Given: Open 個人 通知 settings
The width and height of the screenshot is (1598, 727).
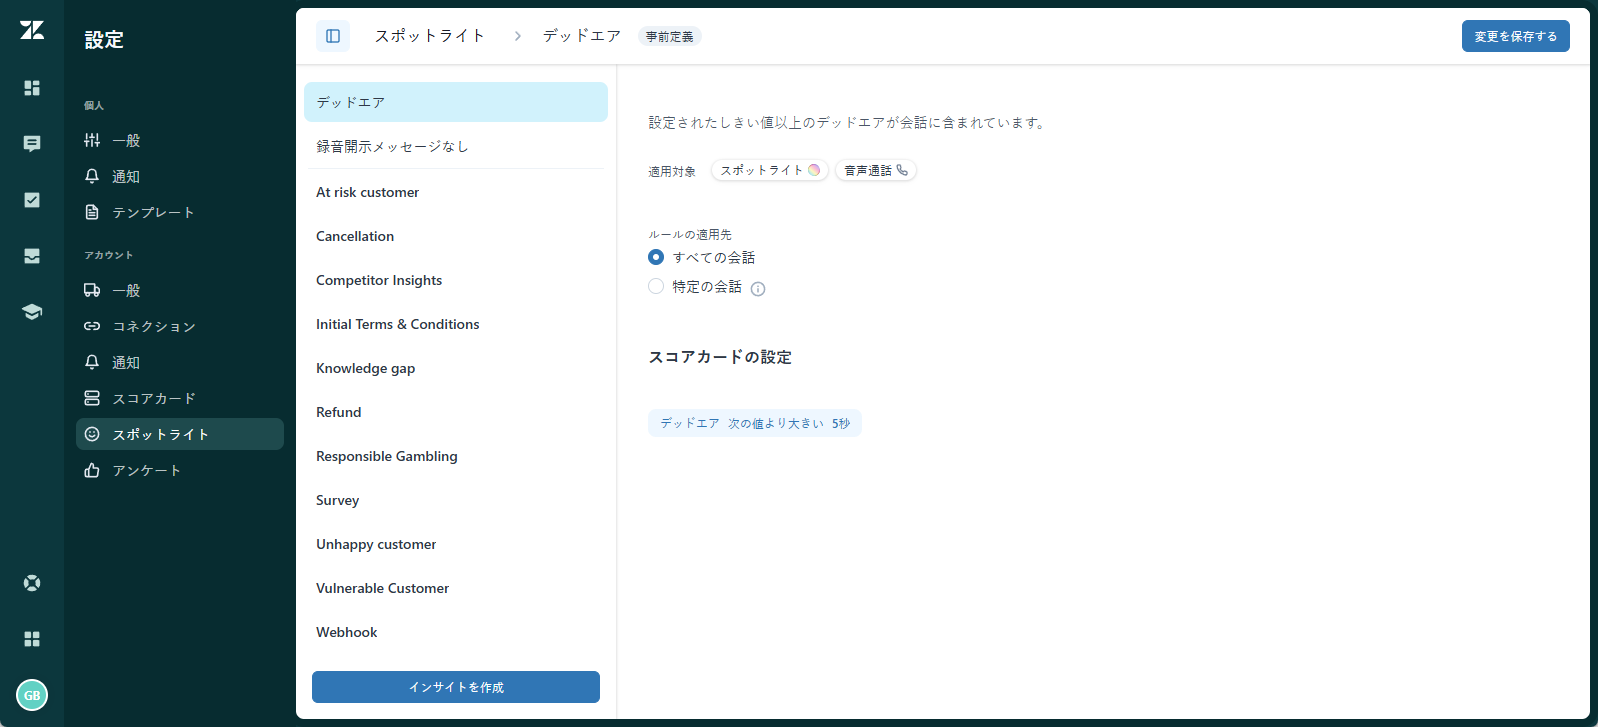Looking at the screenshot, I should click(x=180, y=176).
